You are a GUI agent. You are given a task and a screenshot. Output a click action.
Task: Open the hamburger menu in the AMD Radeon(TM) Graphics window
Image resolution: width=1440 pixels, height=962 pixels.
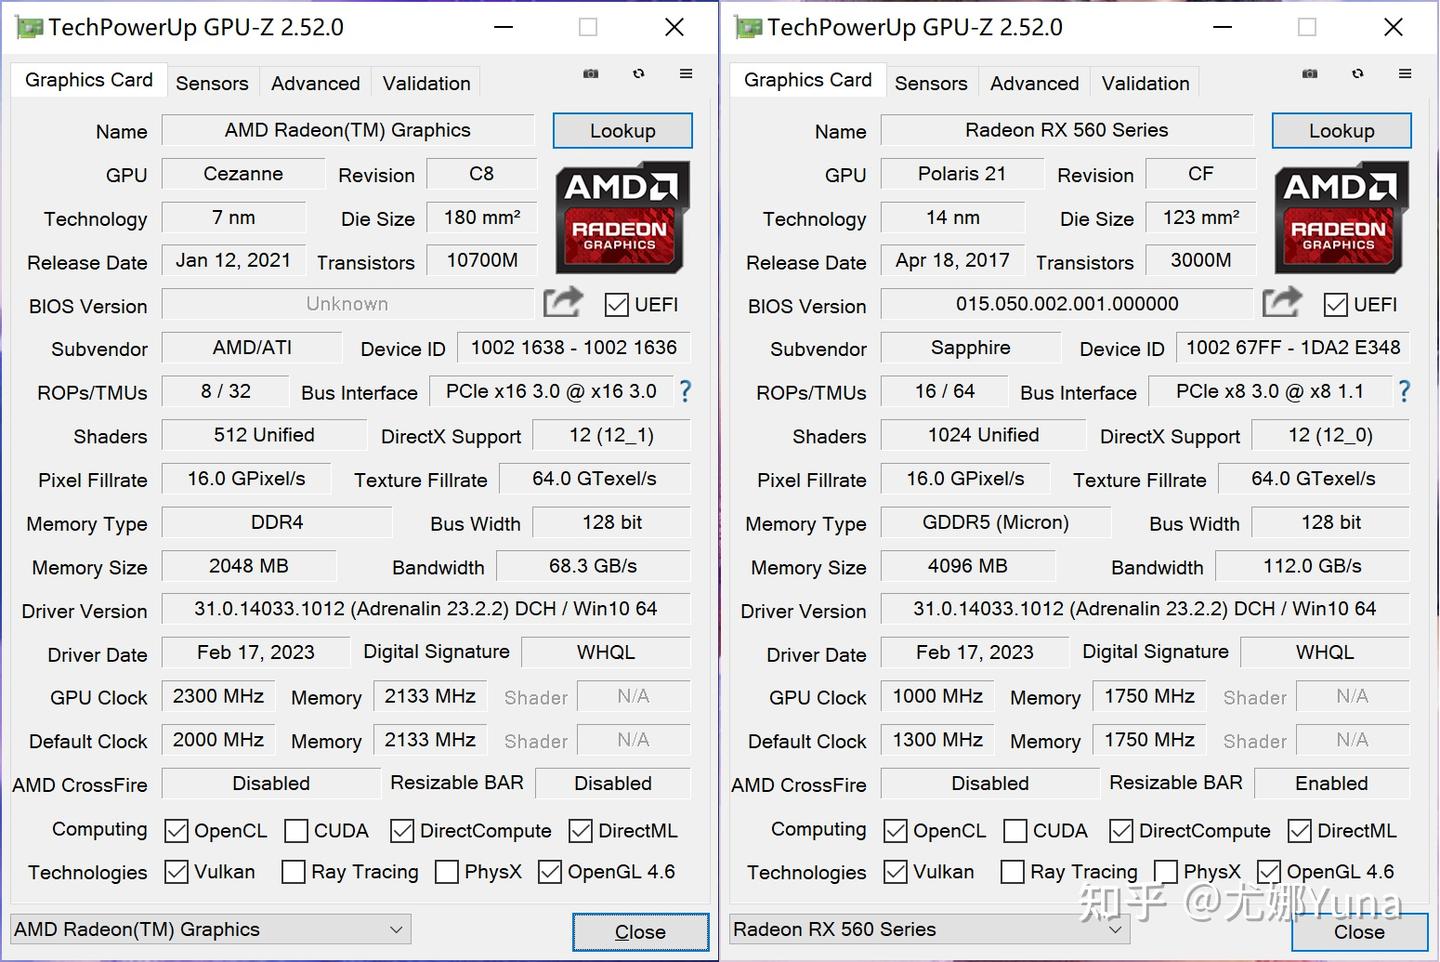pyautogui.click(x=686, y=73)
